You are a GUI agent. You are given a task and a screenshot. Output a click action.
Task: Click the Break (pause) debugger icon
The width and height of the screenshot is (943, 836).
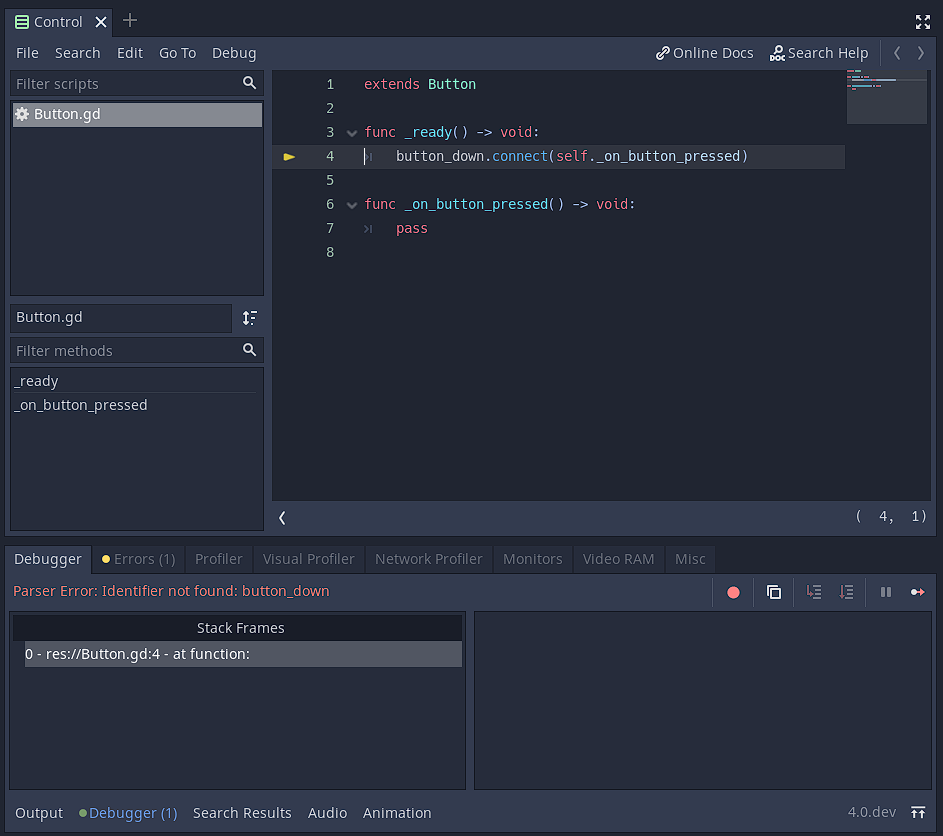[885, 592]
